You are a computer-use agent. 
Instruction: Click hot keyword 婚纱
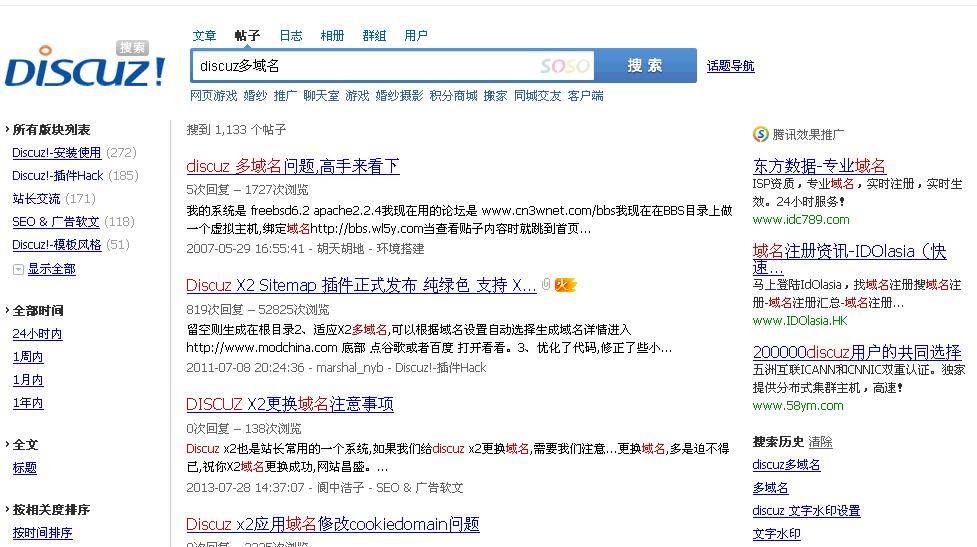tap(255, 96)
